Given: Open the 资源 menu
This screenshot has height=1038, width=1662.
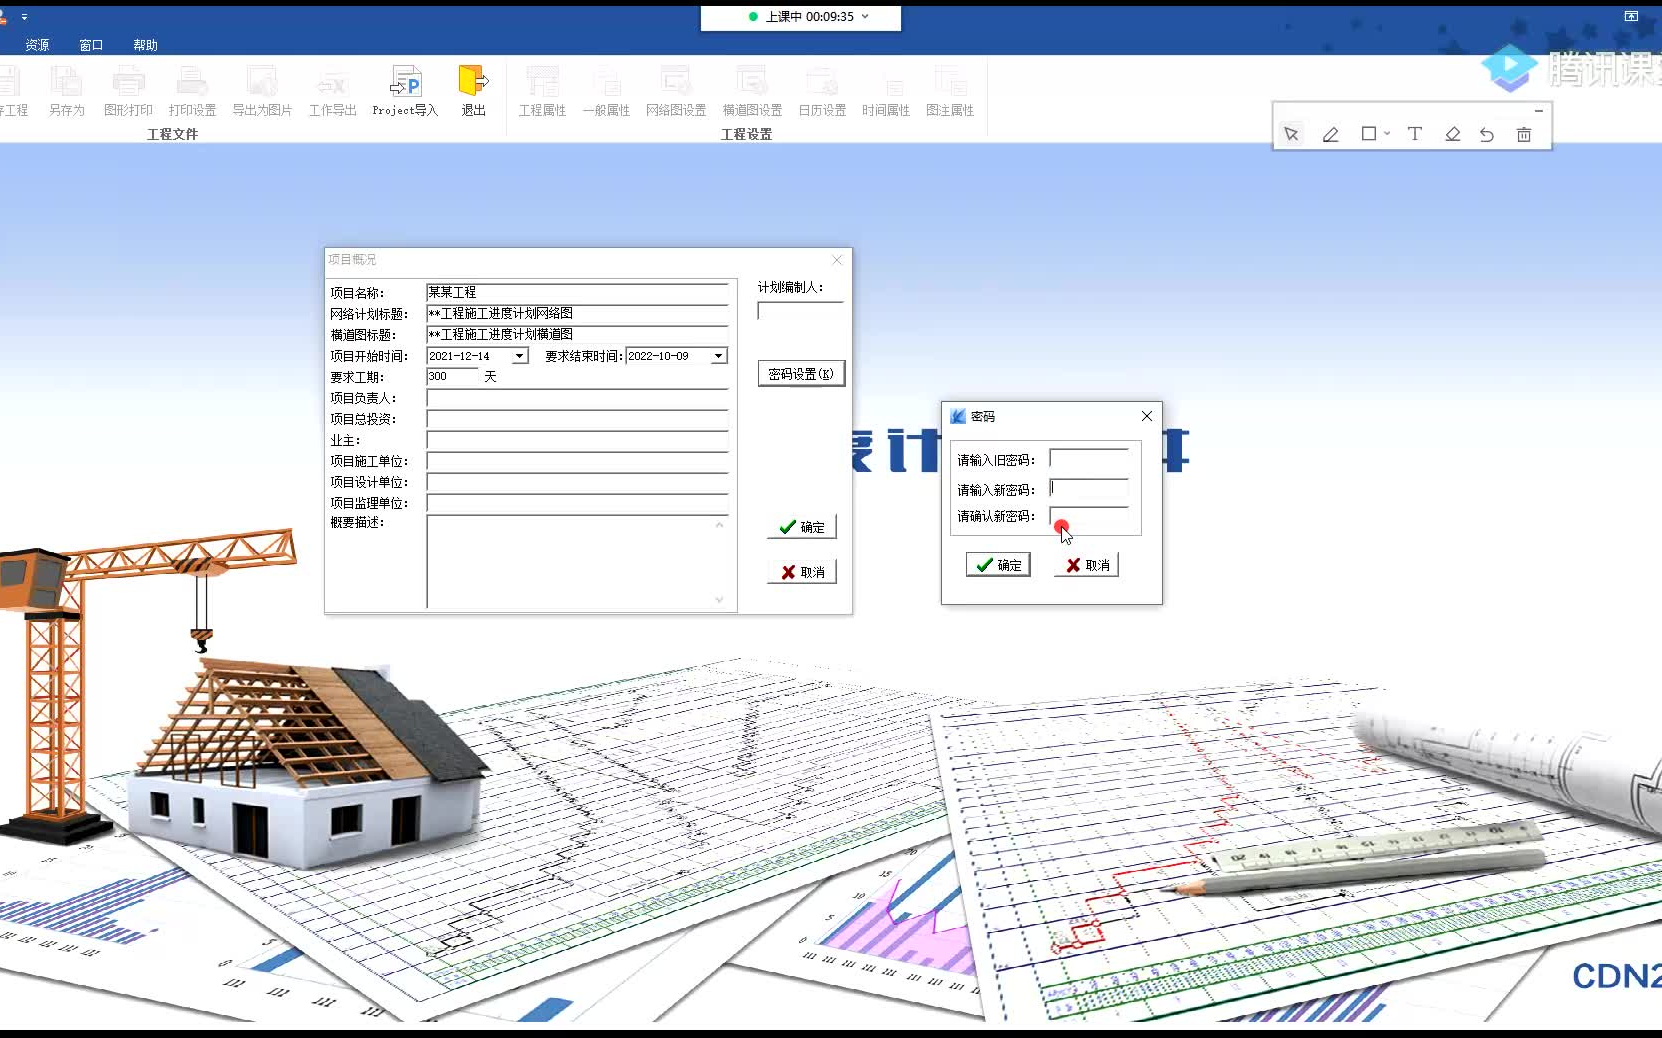Looking at the screenshot, I should point(37,45).
